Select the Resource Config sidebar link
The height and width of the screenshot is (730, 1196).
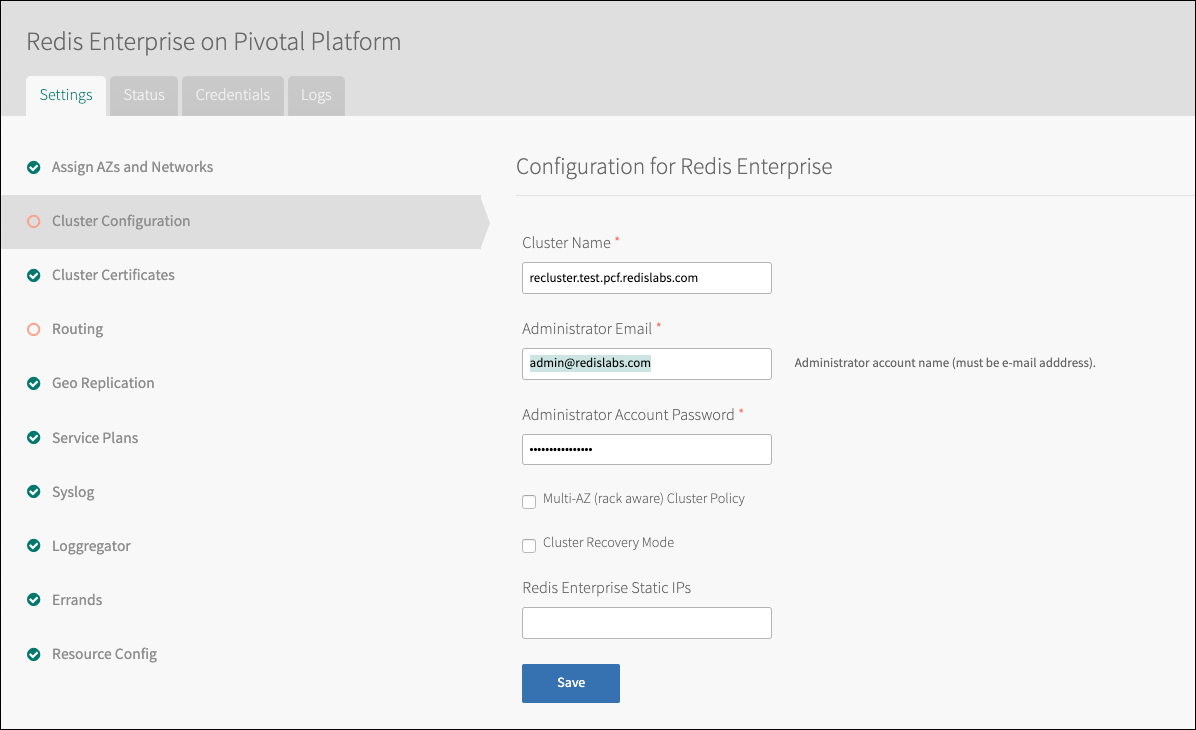[104, 654]
